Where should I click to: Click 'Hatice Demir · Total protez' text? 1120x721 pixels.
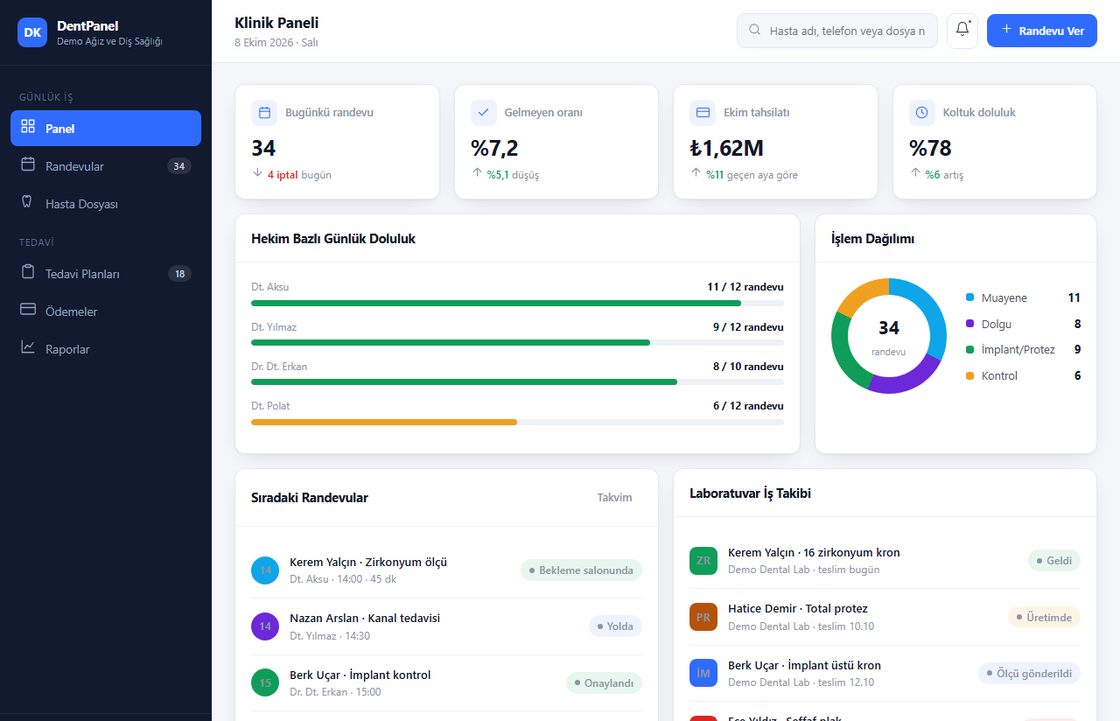tap(797, 609)
